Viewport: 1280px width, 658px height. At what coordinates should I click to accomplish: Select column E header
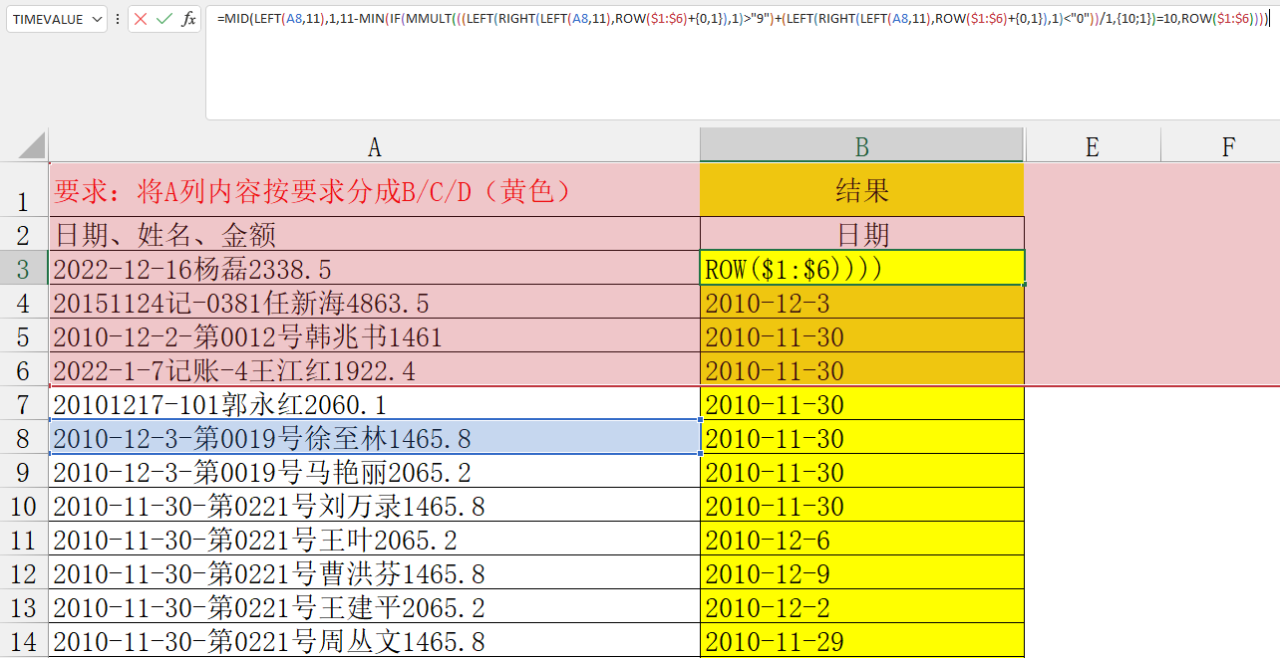[x=1092, y=146]
